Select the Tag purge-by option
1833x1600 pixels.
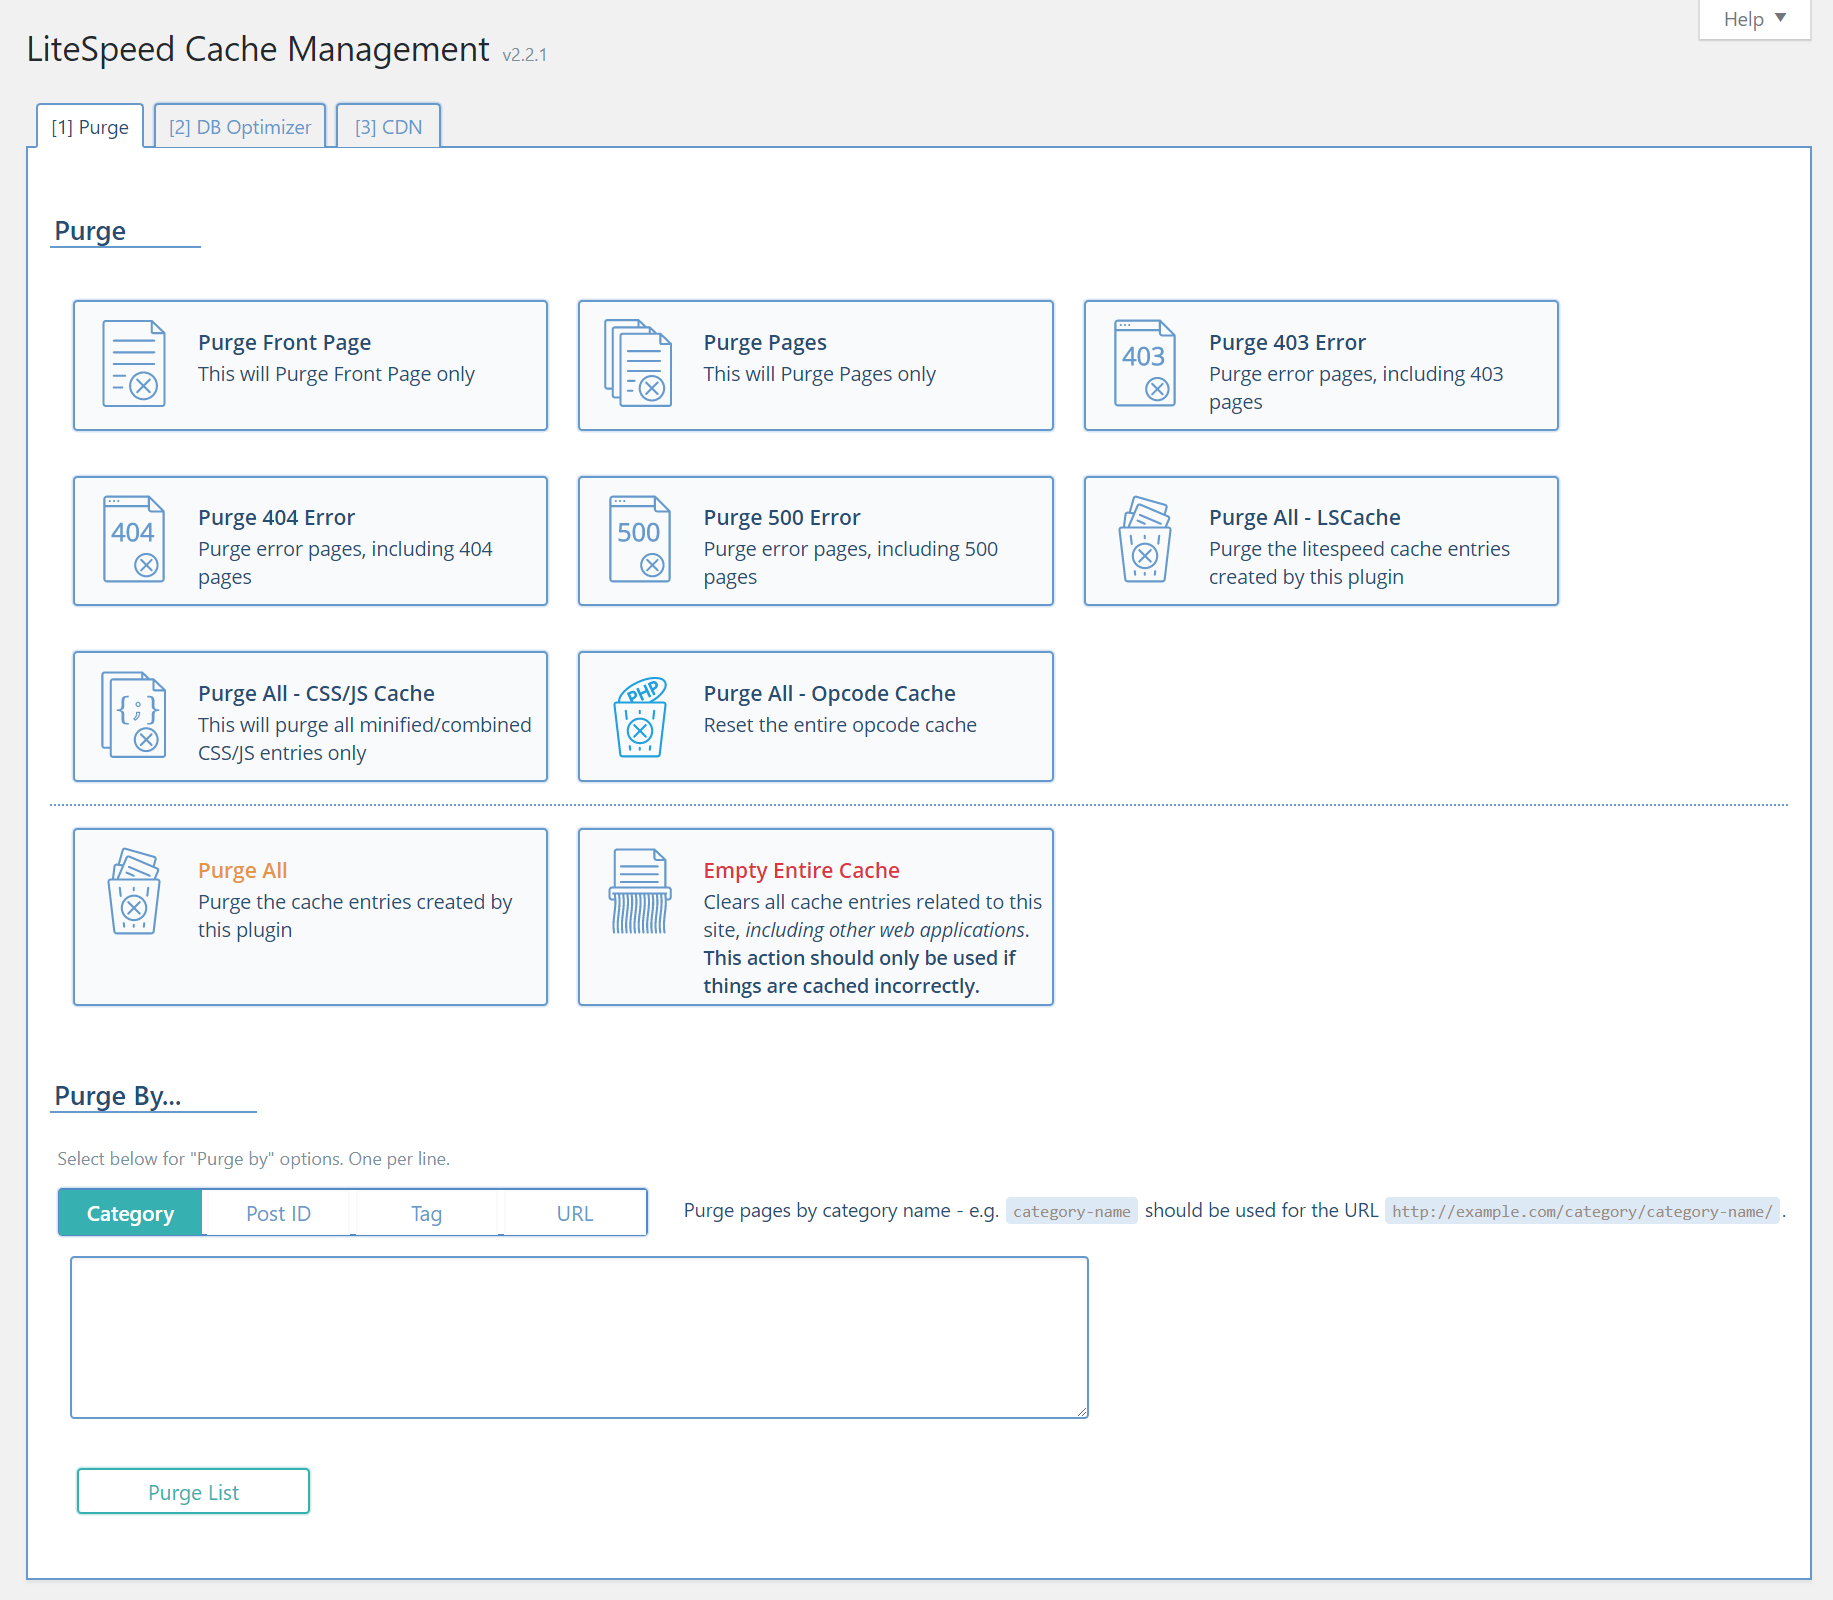[x=426, y=1213]
